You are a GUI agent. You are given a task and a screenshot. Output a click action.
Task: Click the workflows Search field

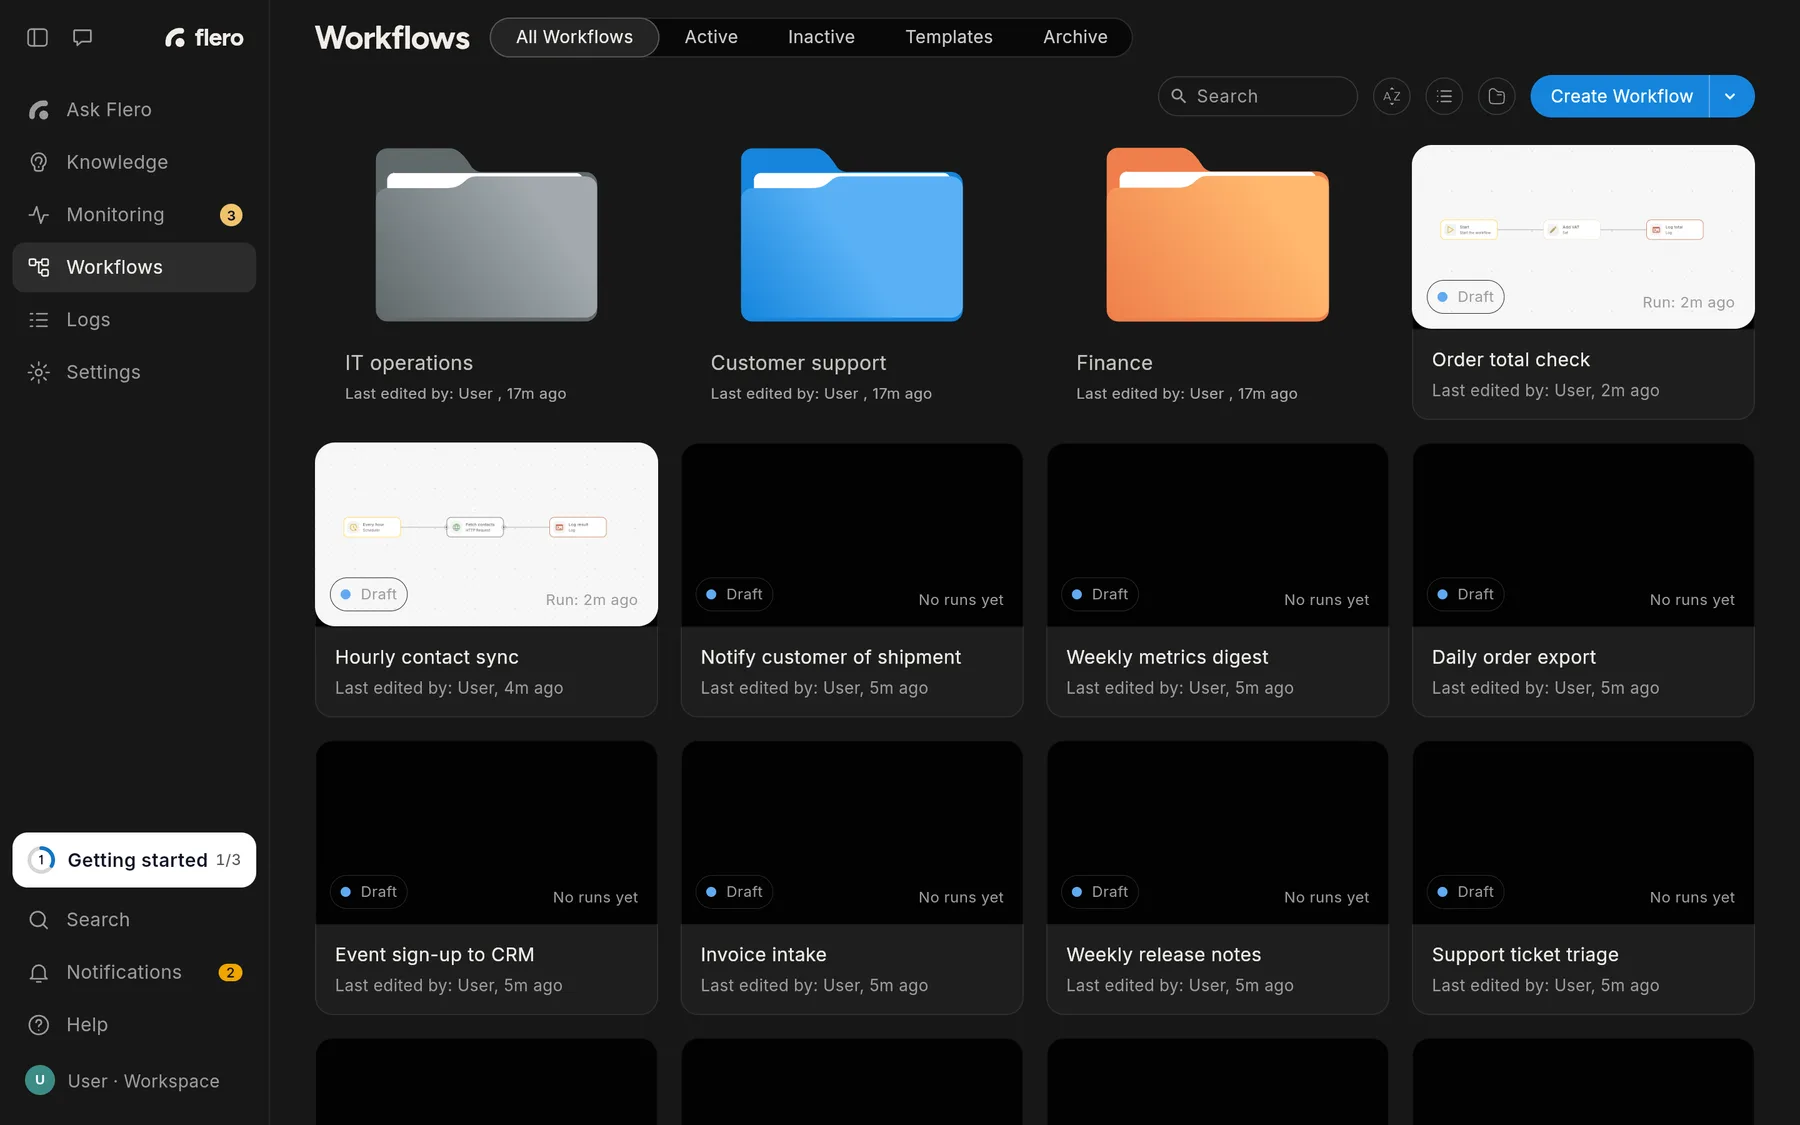coord(1257,96)
